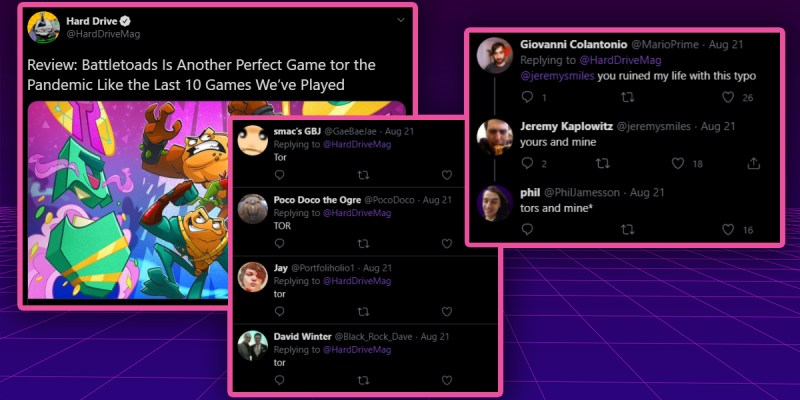The height and width of the screenshot is (400, 800).
Task: Open @HardDriveMag link in Jay's reply
Action: [357, 281]
